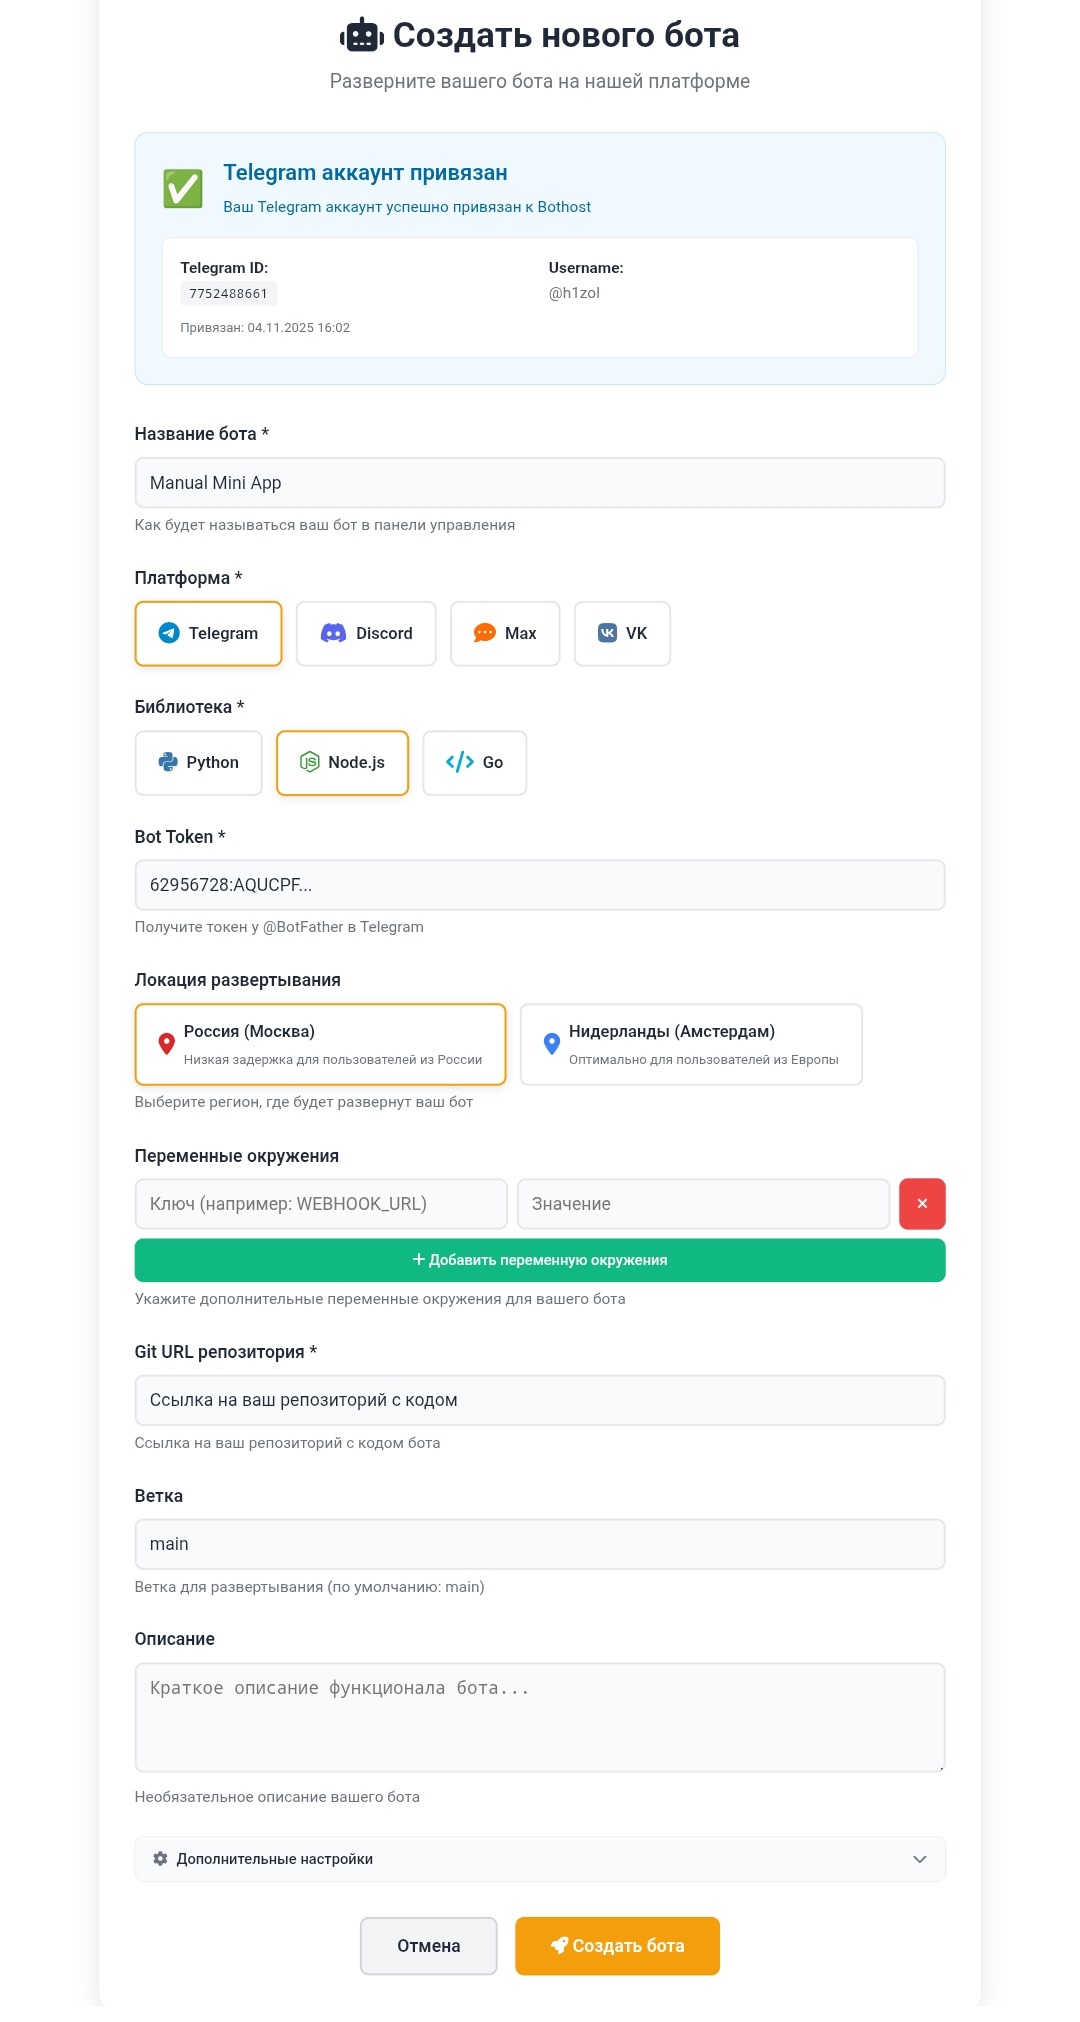Select Telegram as the platform
Viewport: 1080px width, 2022px height.
tap(208, 633)
